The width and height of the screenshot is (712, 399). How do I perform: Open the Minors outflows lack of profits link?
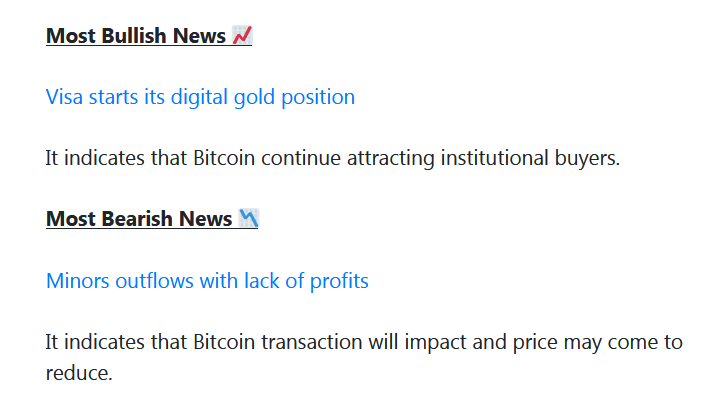pyautogui.click(x=207, y=281)
